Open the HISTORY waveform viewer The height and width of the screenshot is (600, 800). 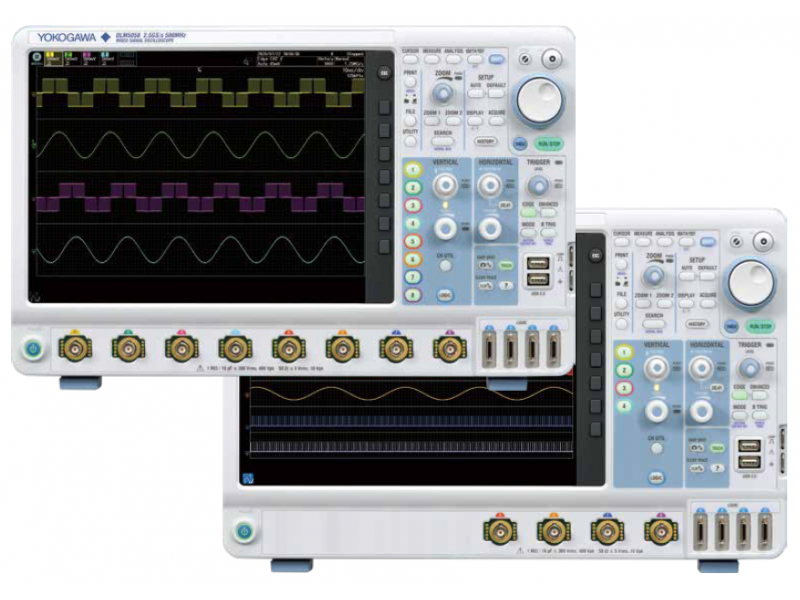click(488, 141)
